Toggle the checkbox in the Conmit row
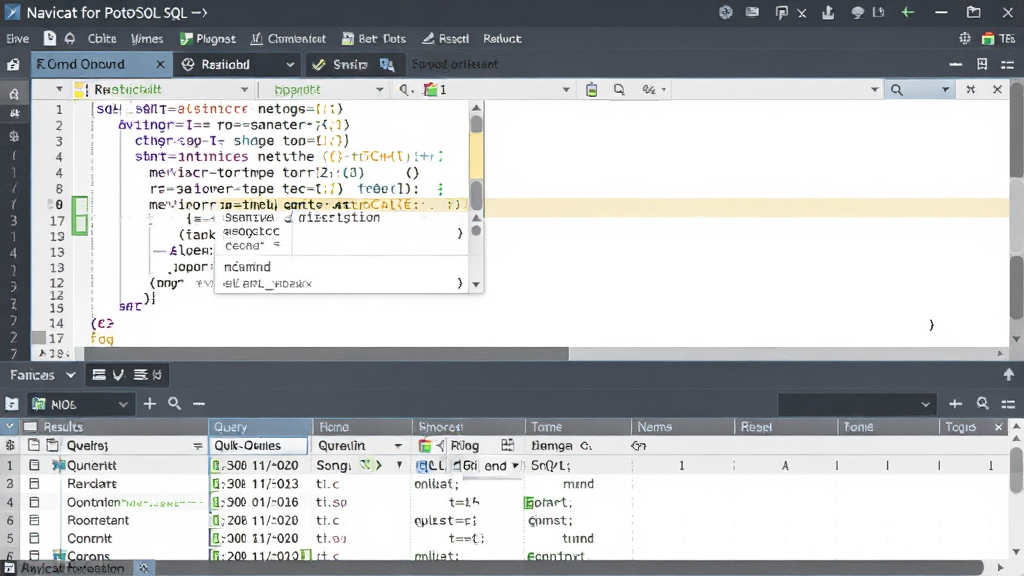The width and height of the screenshot is (1024, 576). pyautogui.click(x=34, y=538)
